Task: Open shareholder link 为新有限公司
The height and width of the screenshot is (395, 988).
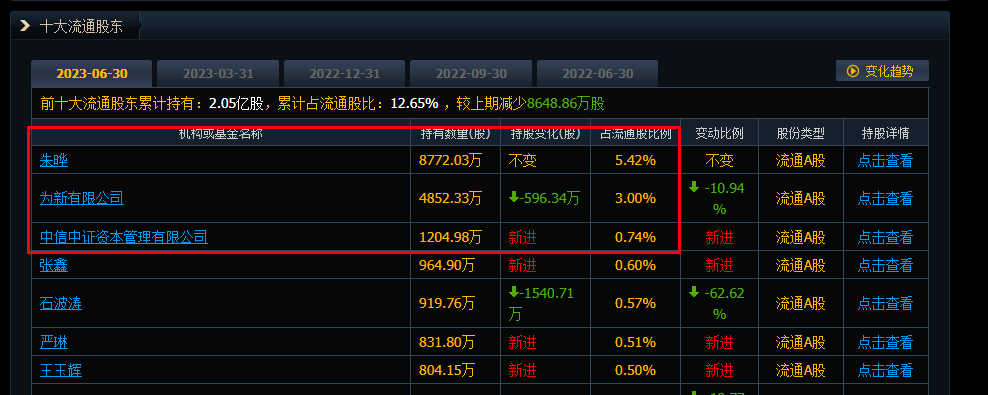Action: tap(82, 198)
